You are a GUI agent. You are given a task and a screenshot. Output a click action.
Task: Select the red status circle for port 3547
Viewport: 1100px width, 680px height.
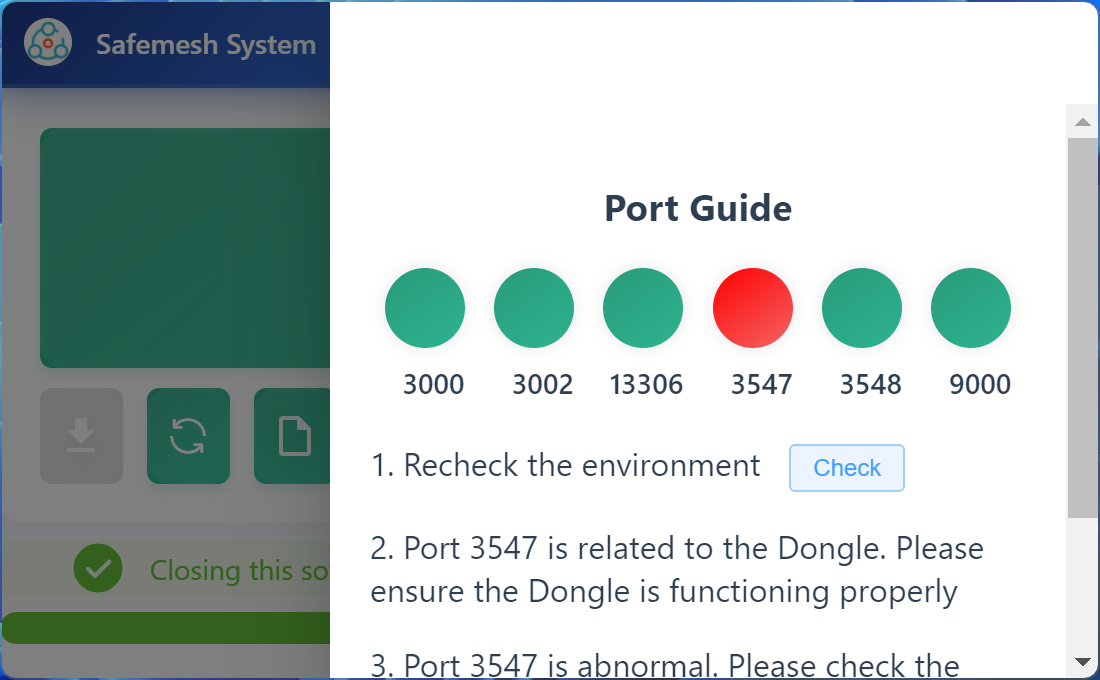[752, 308]
